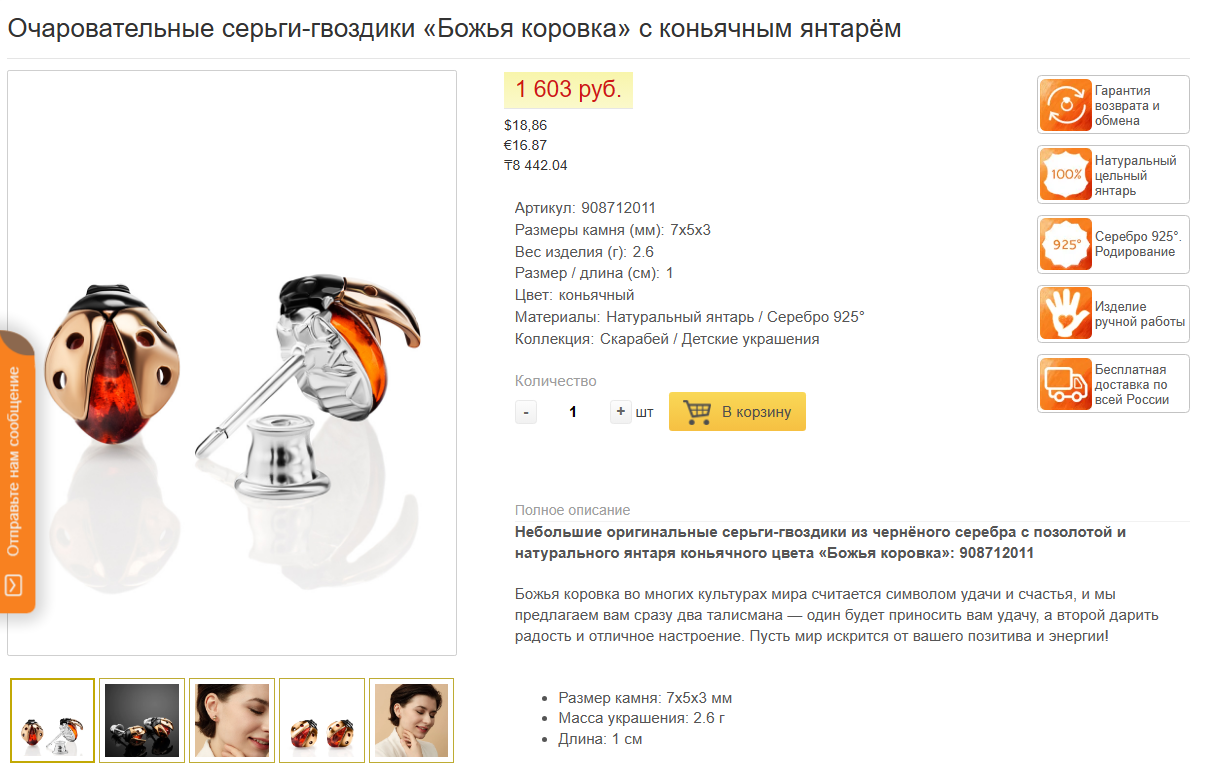This screenshot has width=1205, height=772.
Task: Increase quantity with the plus button
Action: point(621,412)
